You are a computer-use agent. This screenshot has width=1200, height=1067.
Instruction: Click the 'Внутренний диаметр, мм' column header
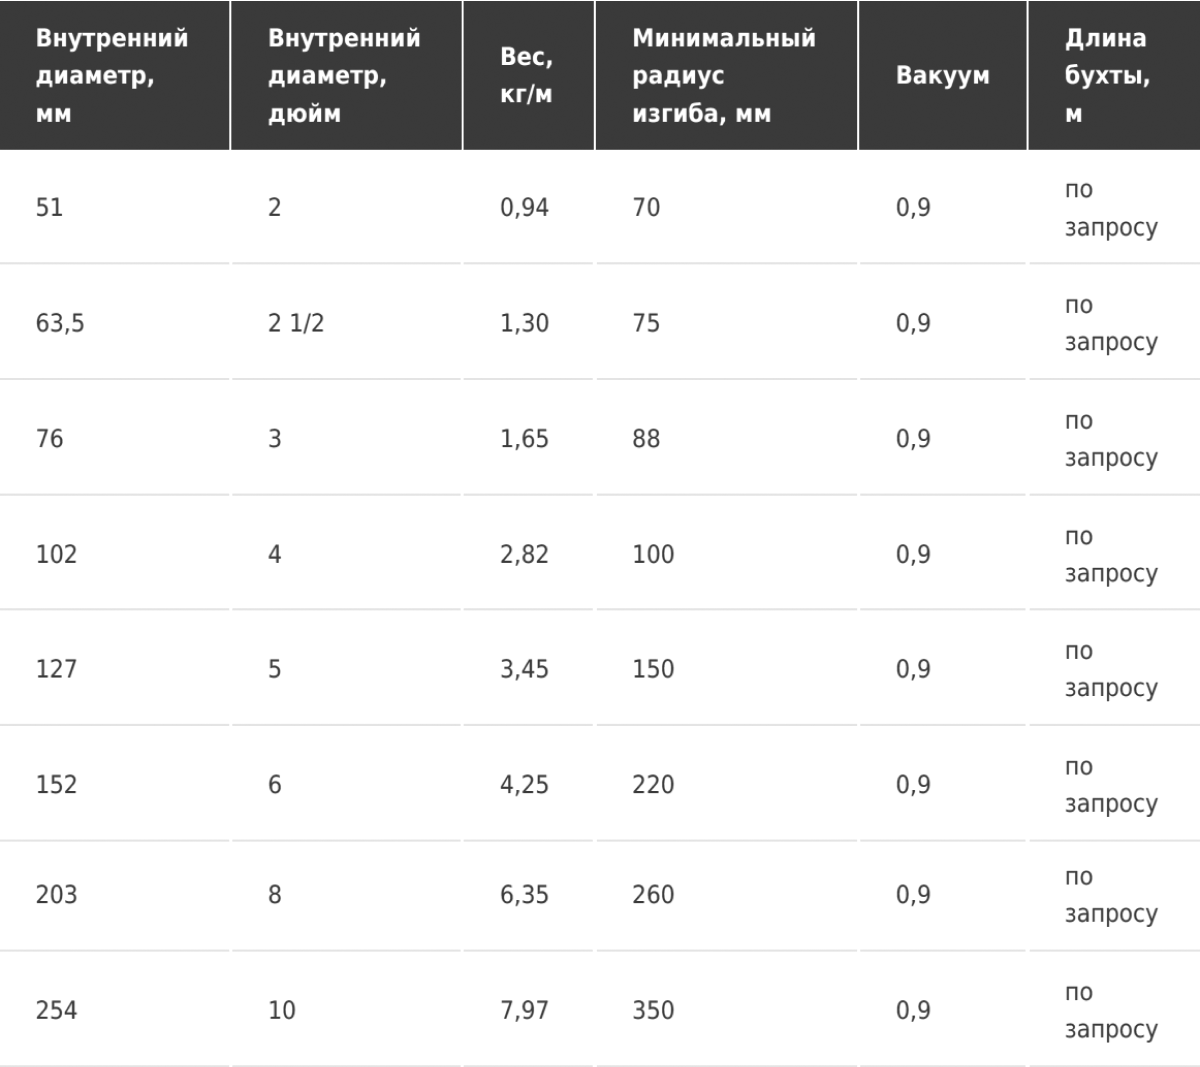(114, 75)
